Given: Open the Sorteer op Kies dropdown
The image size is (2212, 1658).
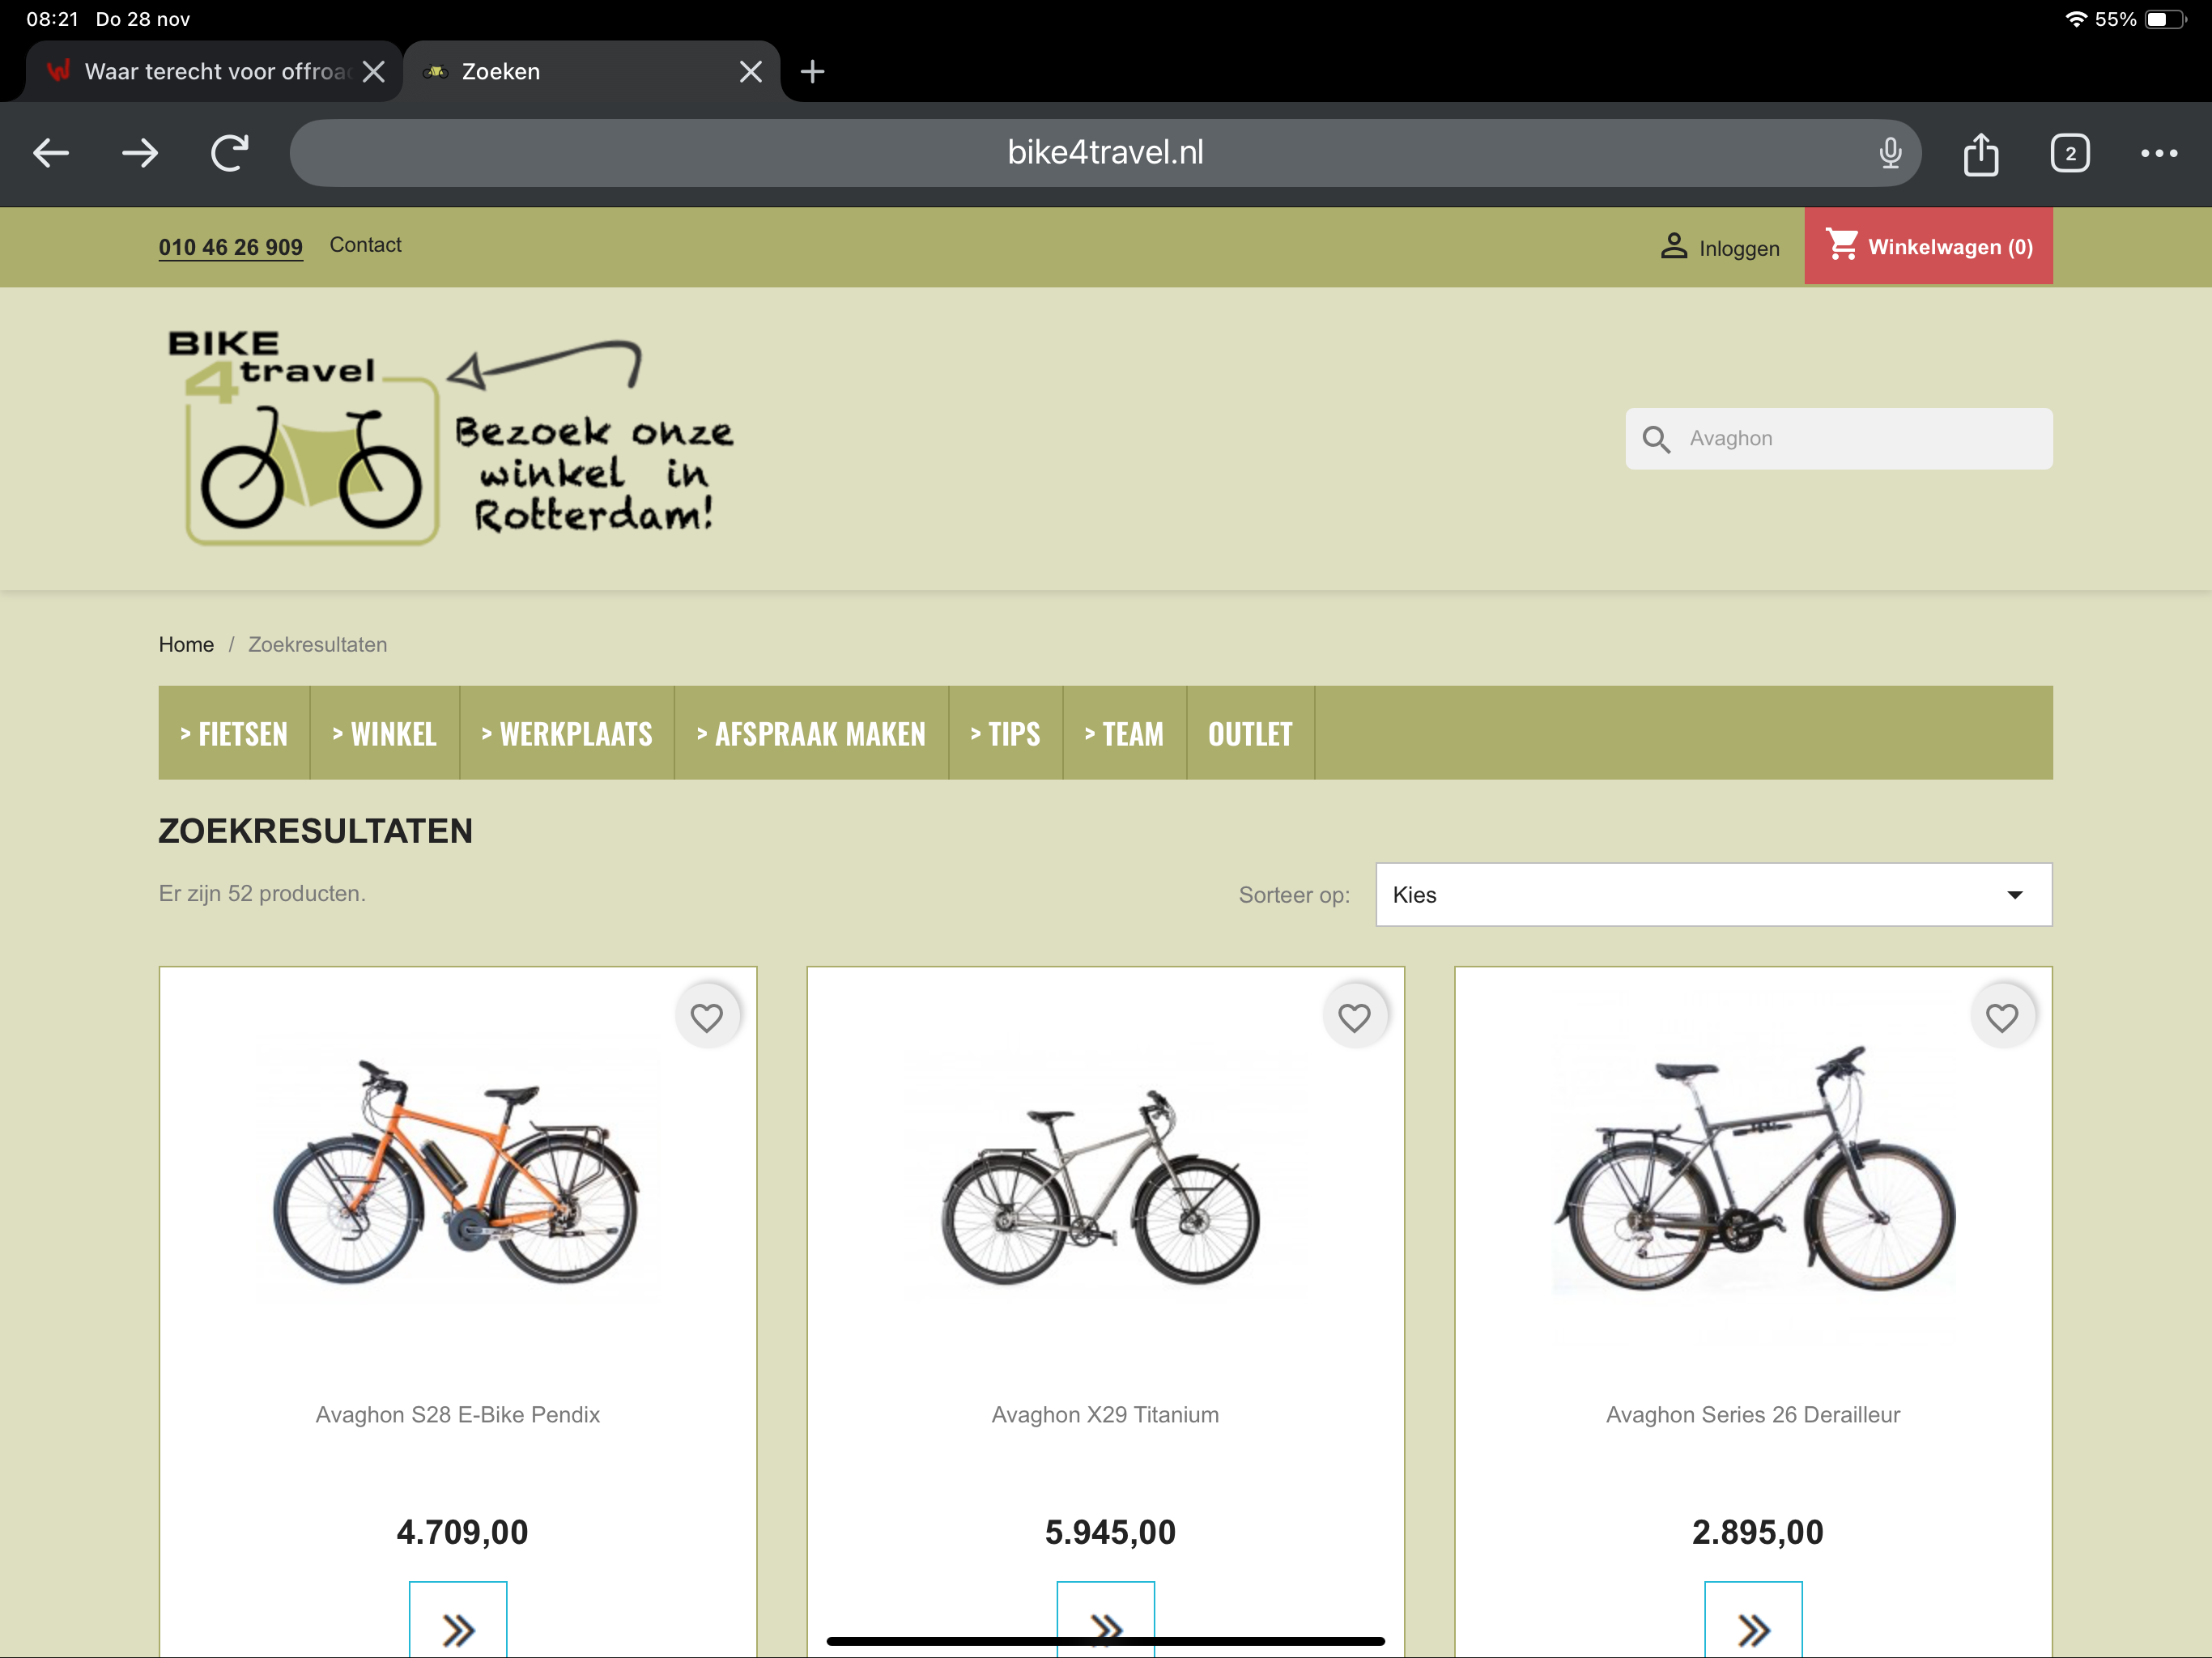Looking at the screenshot, I should (x=1713, y=894).
